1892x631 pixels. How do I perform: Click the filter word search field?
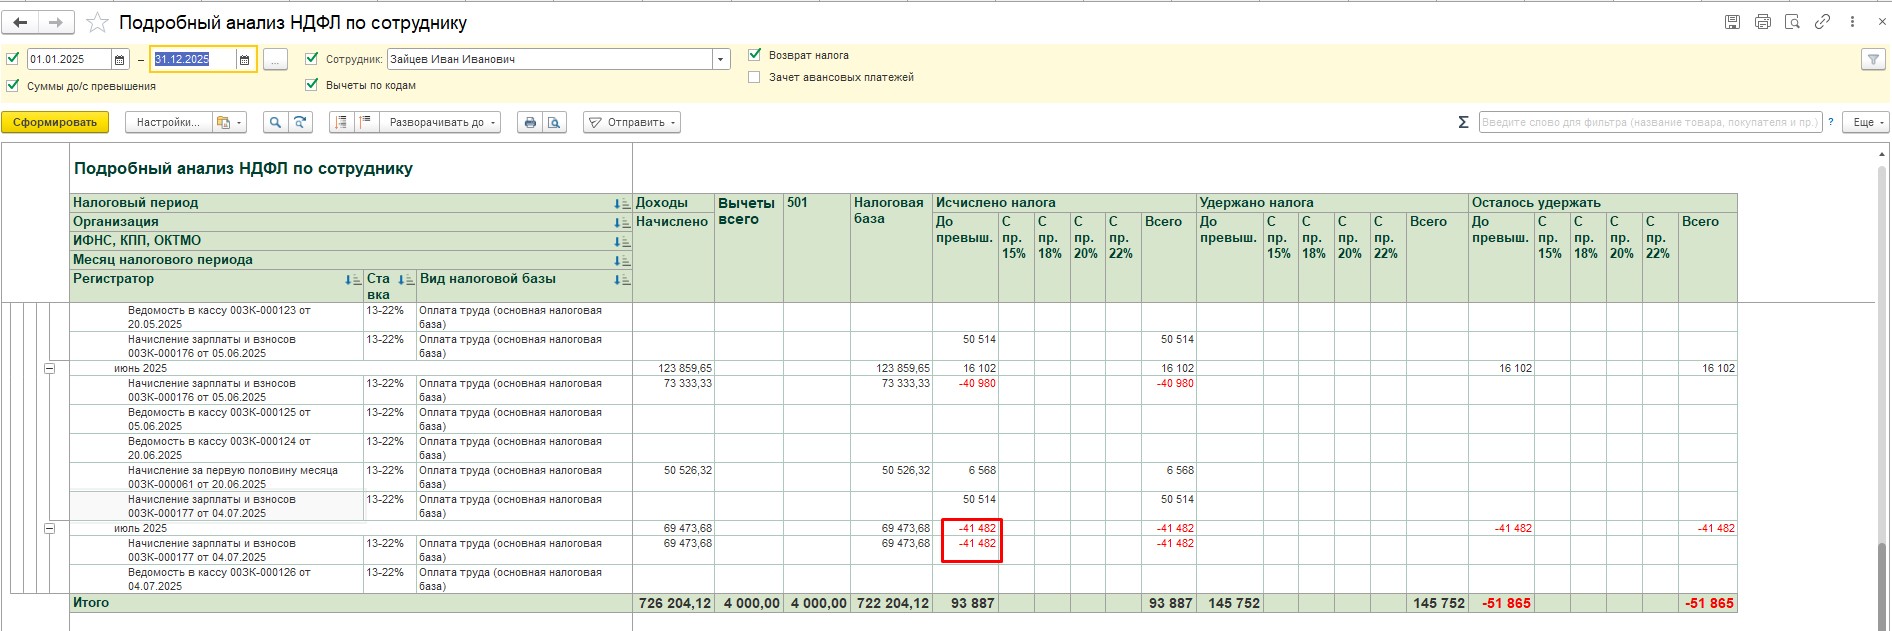tap(1650, 122)
